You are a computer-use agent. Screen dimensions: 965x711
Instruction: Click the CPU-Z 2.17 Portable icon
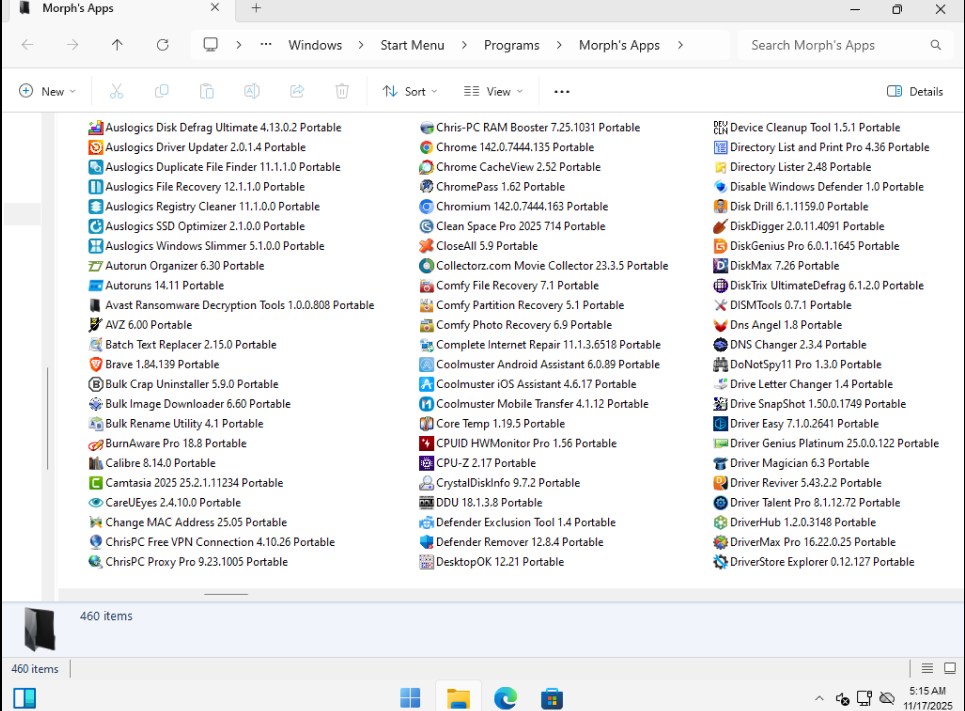(427, 463)
